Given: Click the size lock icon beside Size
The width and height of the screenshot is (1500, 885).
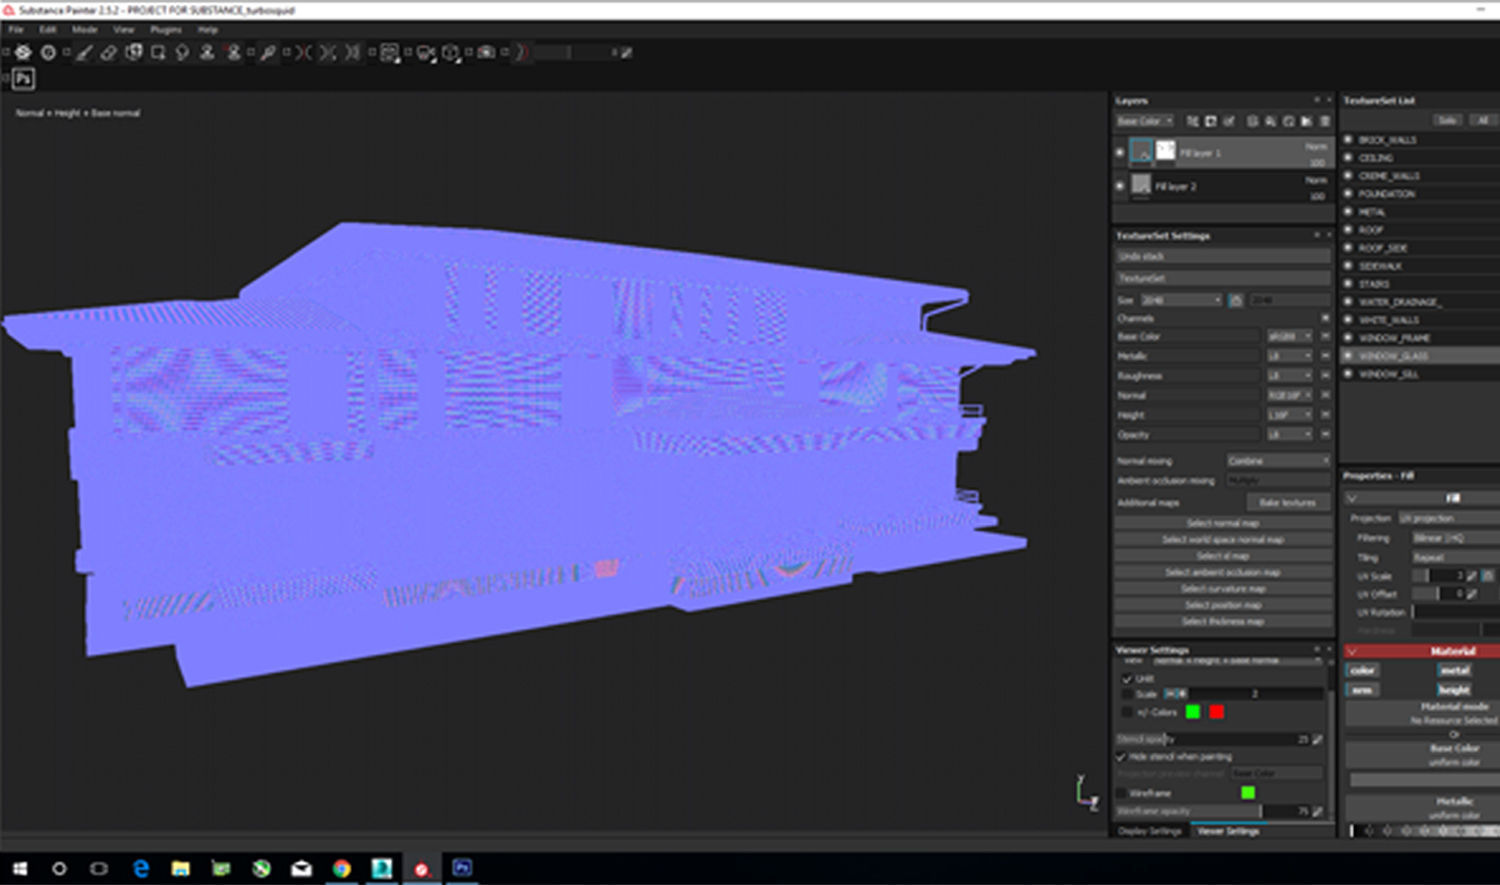Looking at the screenshot, I should pos(1236,300).
